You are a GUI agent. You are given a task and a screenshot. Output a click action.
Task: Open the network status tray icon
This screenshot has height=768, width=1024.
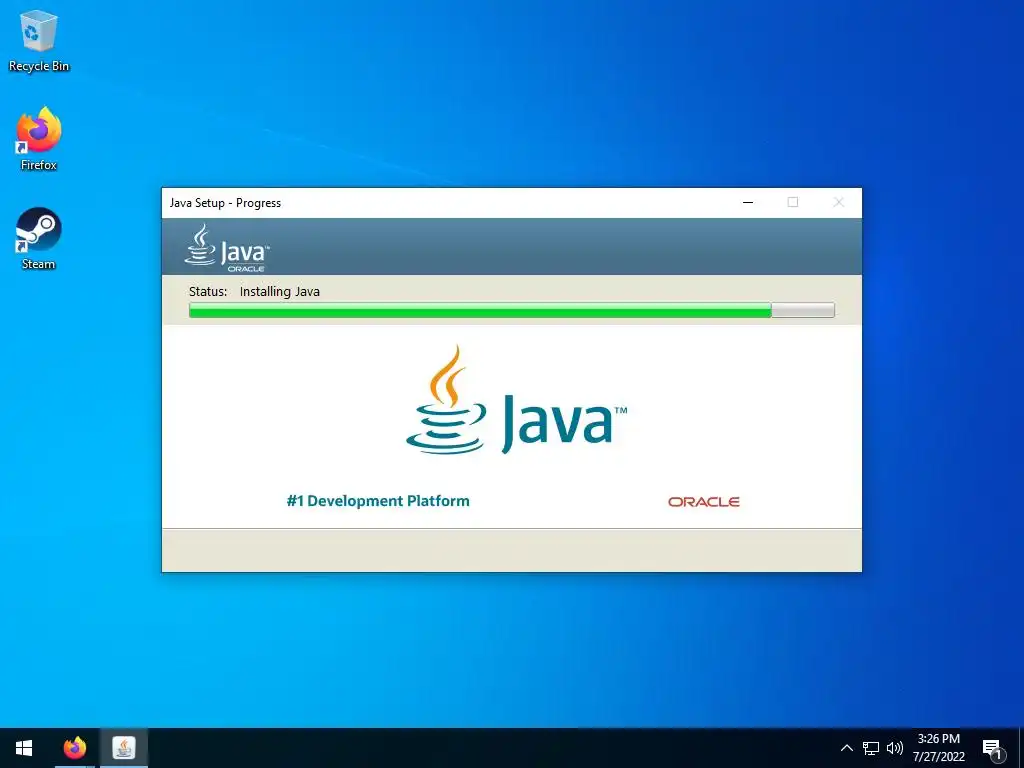coord(871,748)
